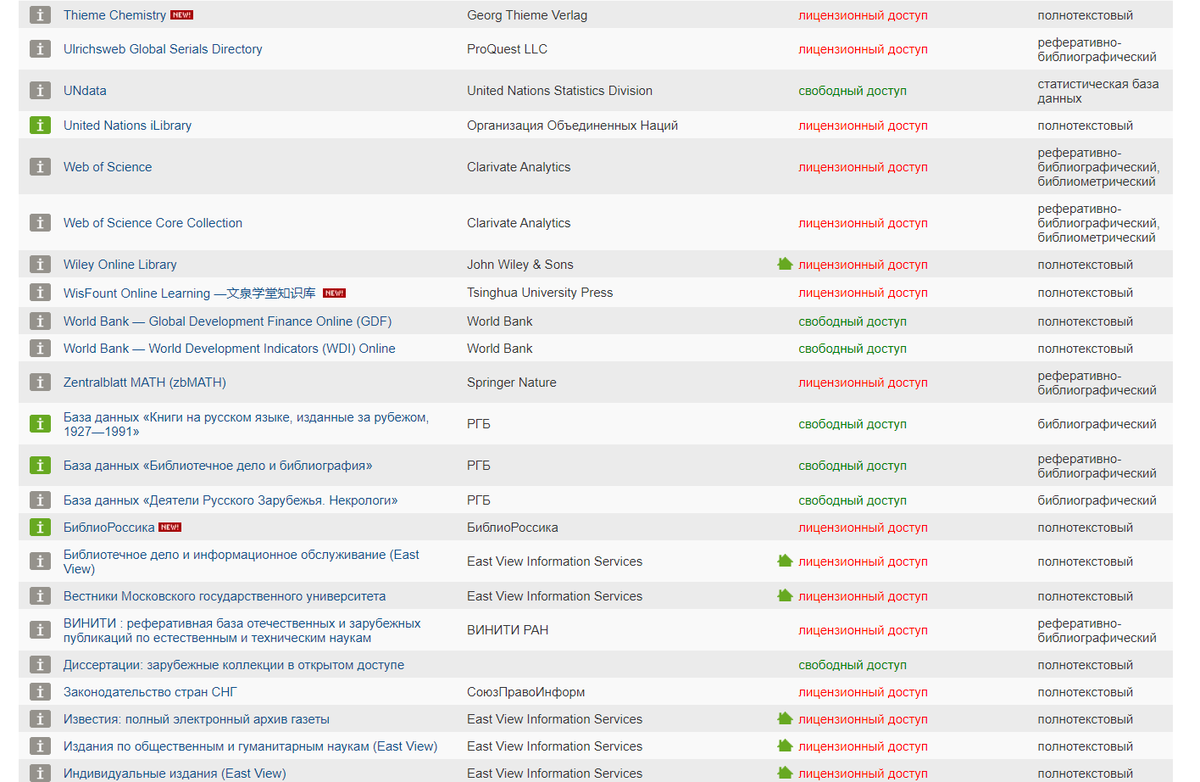
Task: Open info icon for Ulrichsweb Global Serials Directory
Action: tap(40, 49)
